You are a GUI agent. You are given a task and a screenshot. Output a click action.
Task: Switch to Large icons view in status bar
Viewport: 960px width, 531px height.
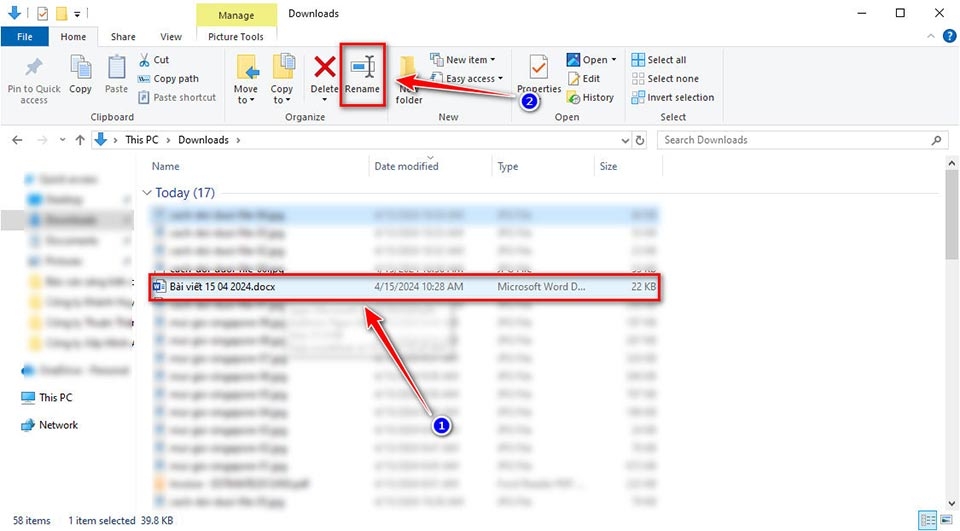click(947, 521)
